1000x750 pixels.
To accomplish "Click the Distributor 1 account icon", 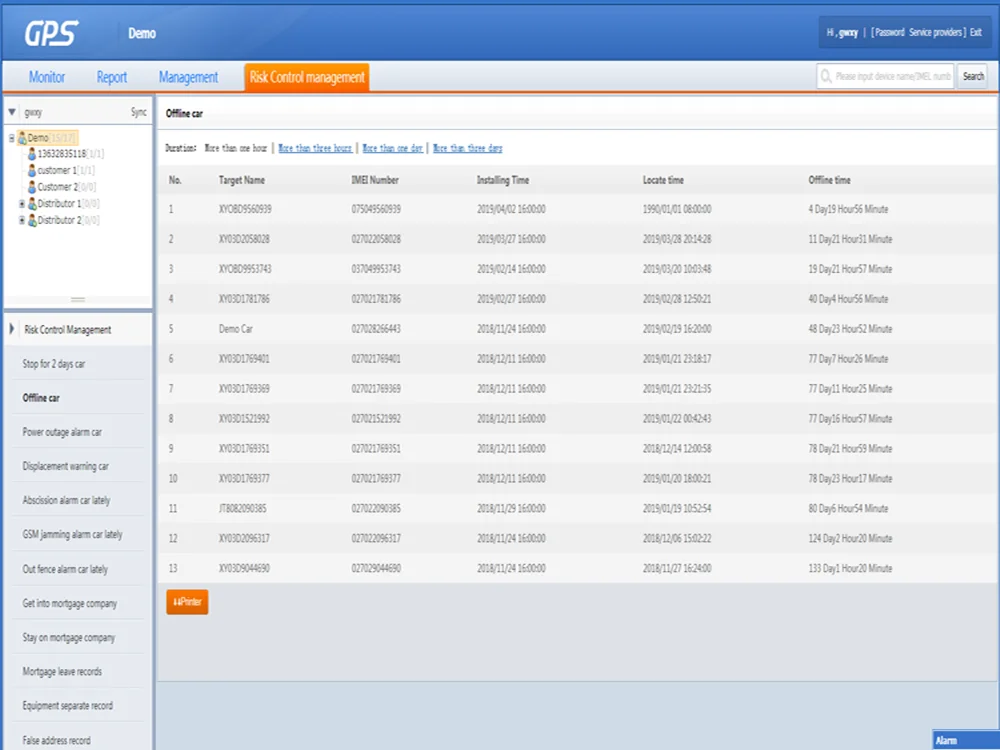I will pos(32,204).
